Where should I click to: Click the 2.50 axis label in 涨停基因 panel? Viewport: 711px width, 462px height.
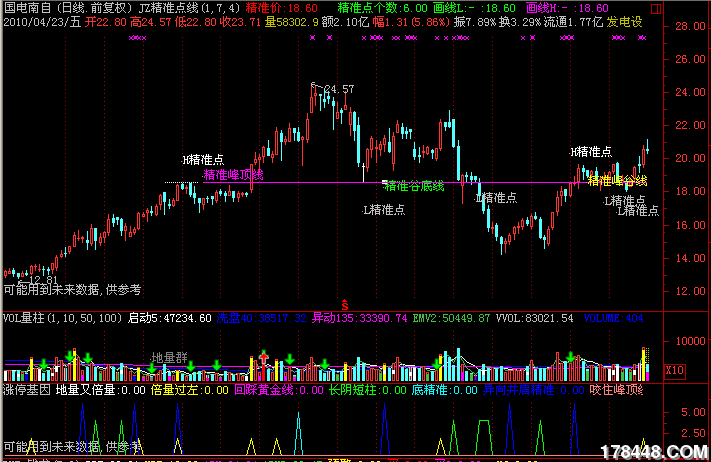693,433
